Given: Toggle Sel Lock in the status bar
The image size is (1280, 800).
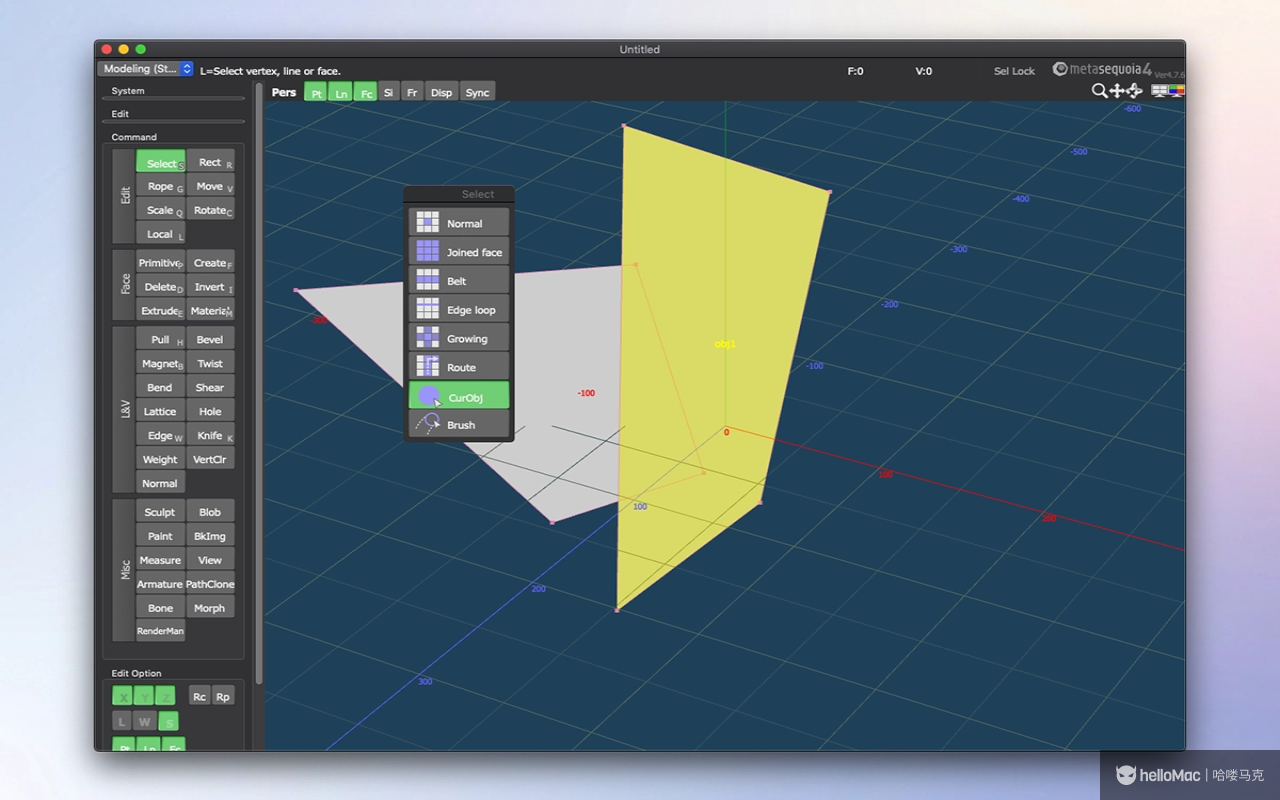Looking at the screenshot, I should pyautogui.click(x=1014, y=71).
